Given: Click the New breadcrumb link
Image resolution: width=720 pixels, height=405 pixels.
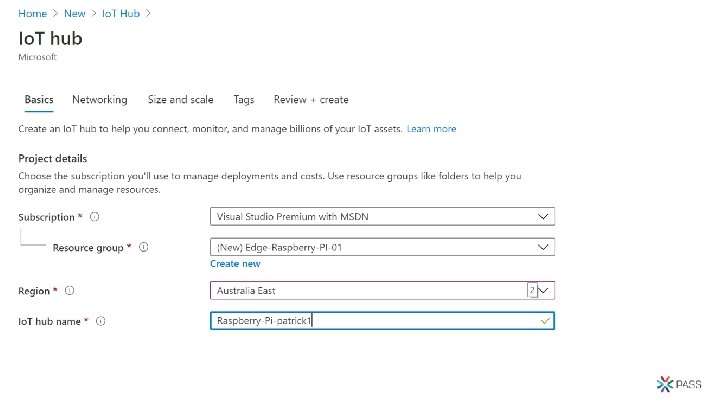Looking at the screenshot, I should coord(75,13).
